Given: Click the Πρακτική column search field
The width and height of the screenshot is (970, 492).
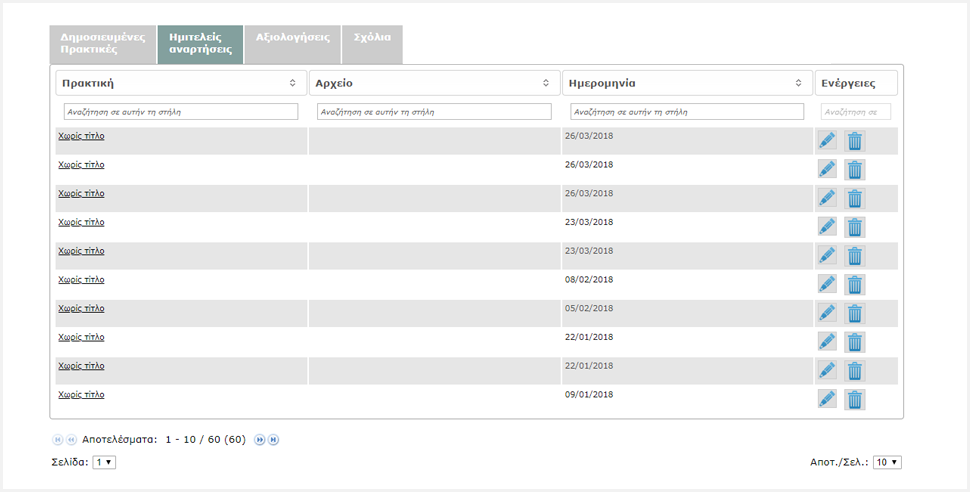Looking at the screenshot, I should pyautogui.click(x=181, y=112).
